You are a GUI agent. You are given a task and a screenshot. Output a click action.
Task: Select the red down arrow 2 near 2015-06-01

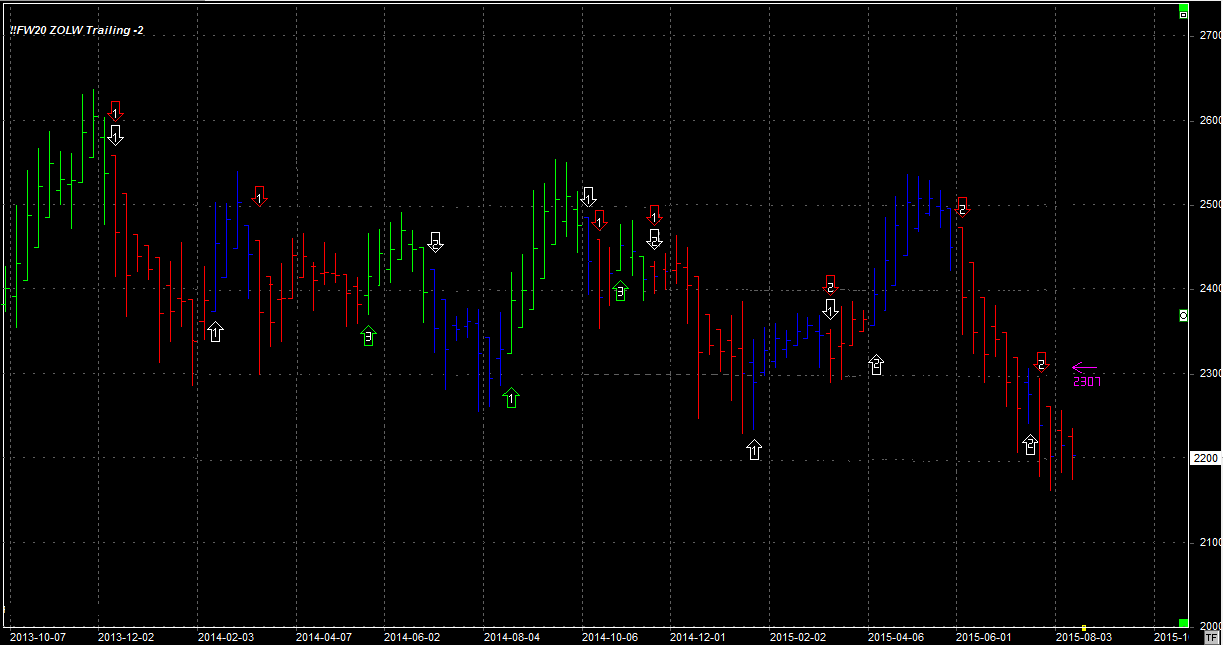(x=962, y=206)
